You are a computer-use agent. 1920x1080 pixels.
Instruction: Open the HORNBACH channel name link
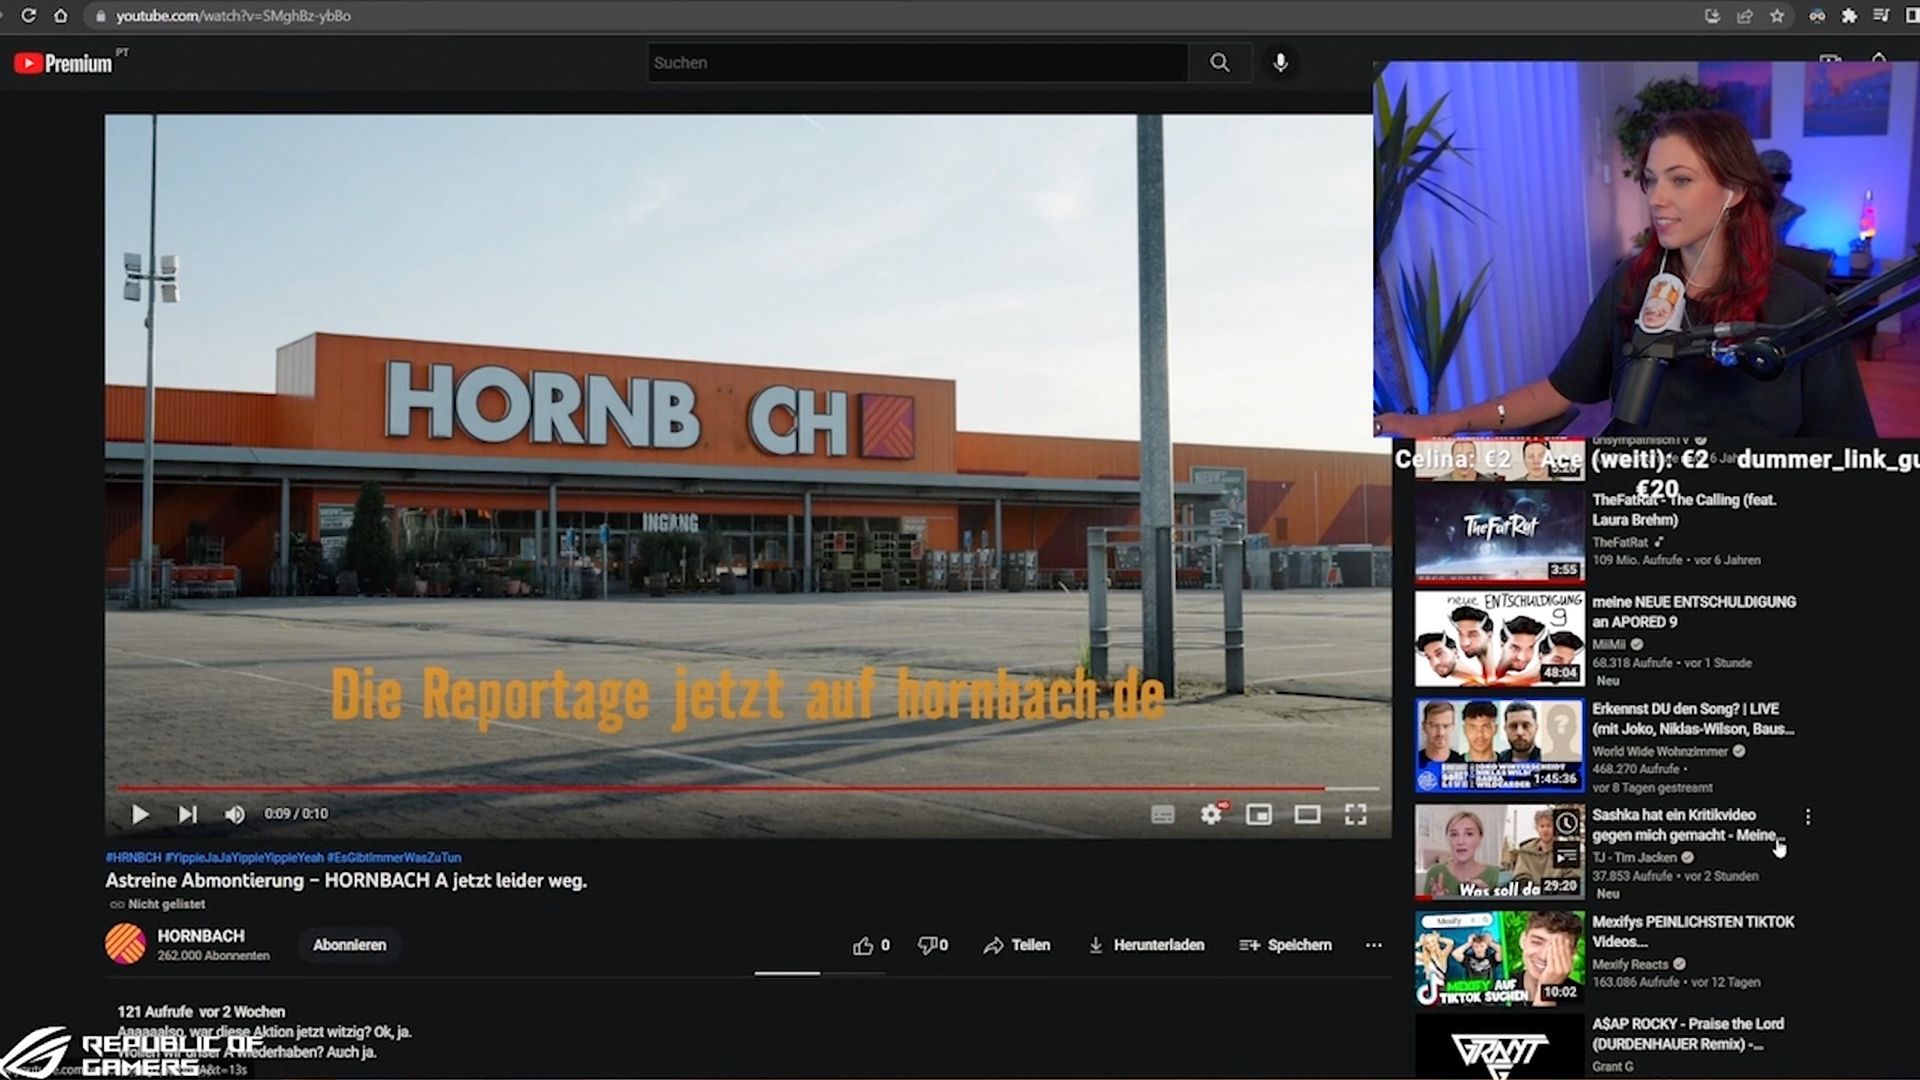(x=200, y=936)
